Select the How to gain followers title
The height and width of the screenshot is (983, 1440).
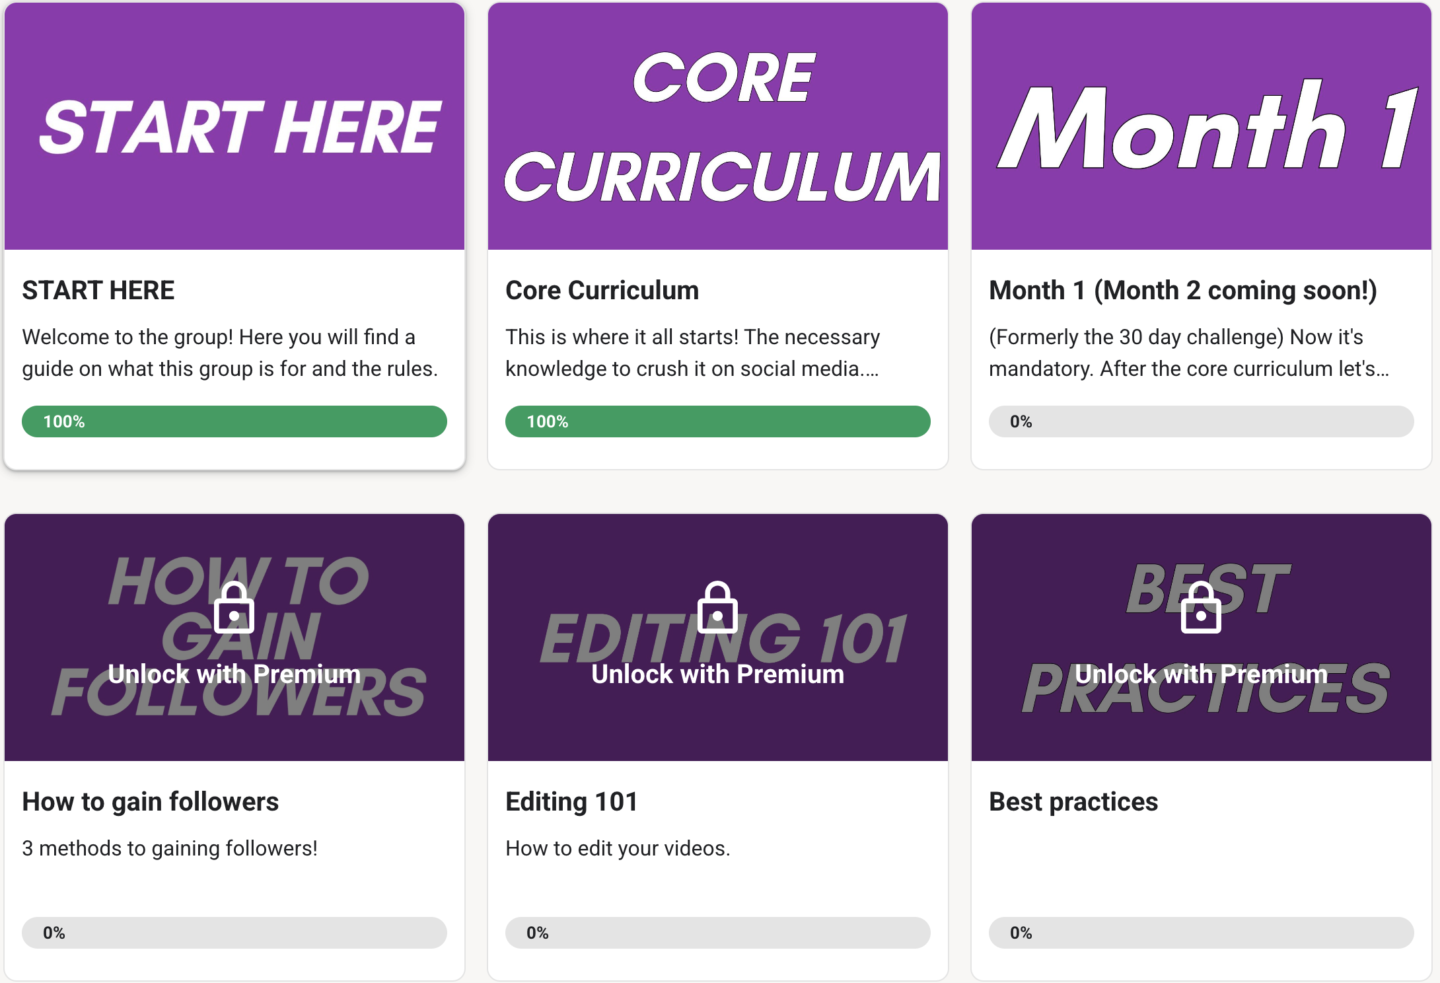(x=150, y=802)
